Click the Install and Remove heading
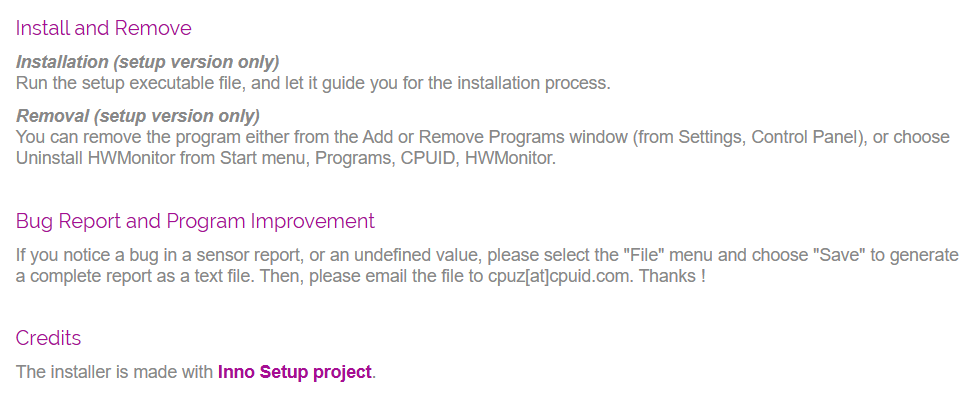972x405 pixels. (104, 28)
